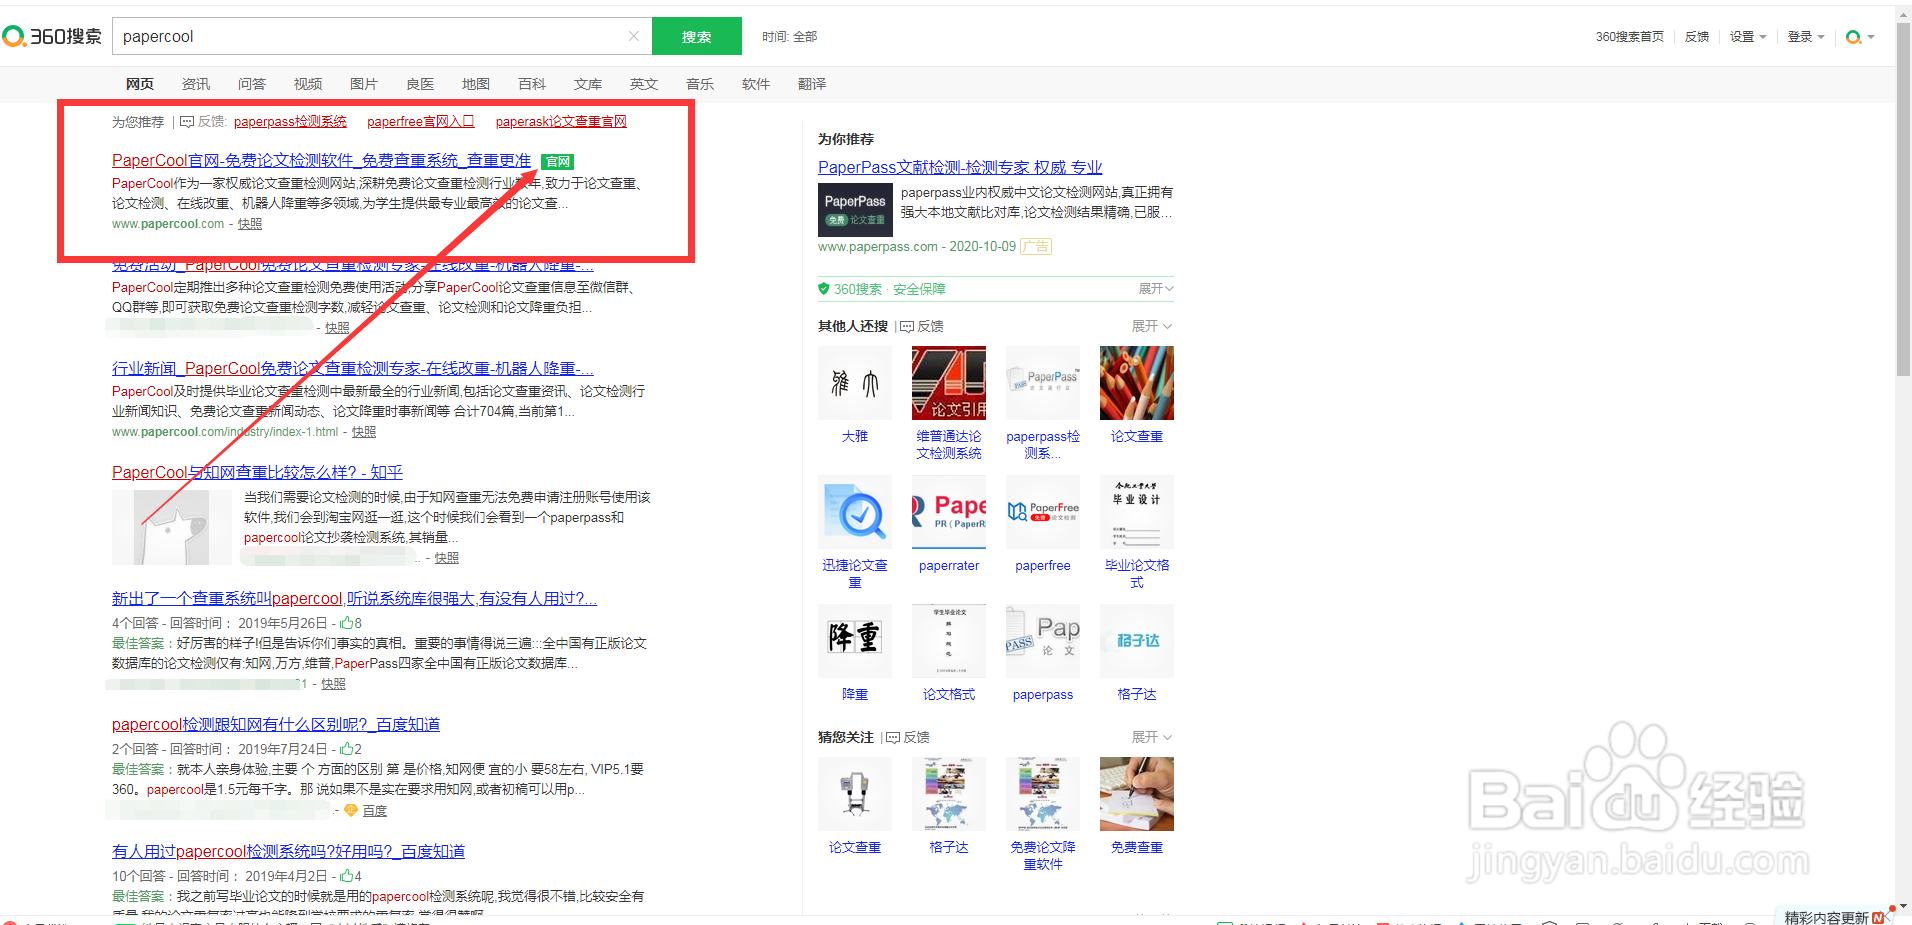Click the paperaski论文查重官网 suggestion link

561,121
